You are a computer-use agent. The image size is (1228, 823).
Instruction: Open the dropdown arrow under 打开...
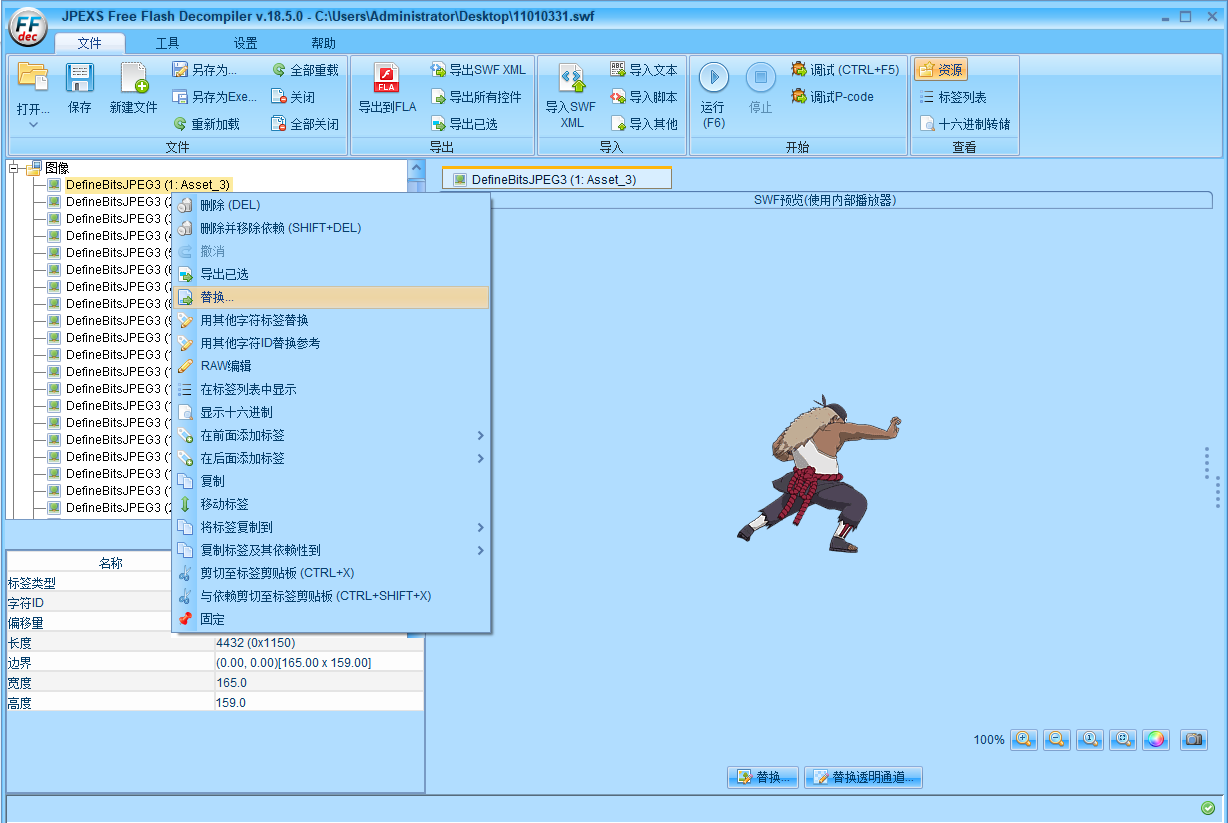33,125
